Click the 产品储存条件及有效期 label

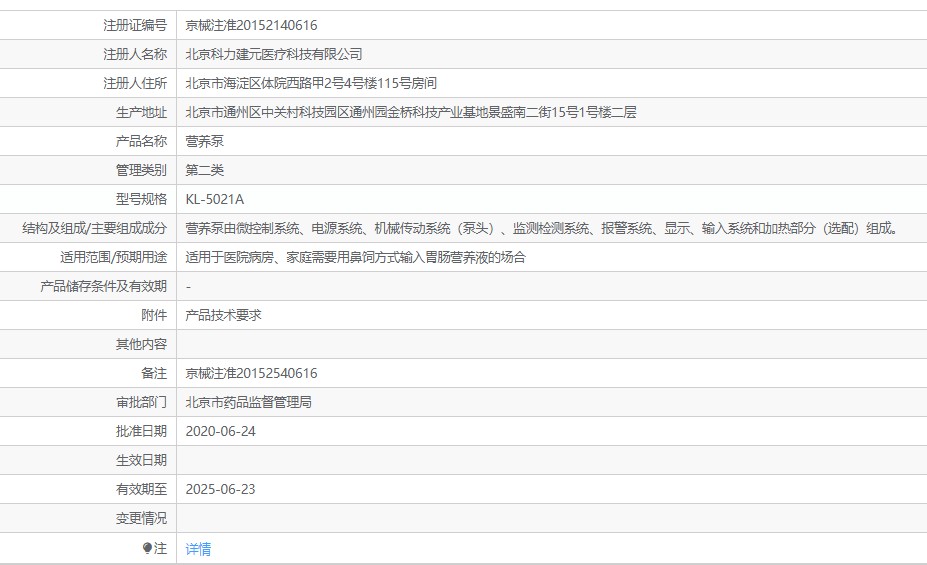[x=103, y=286]
